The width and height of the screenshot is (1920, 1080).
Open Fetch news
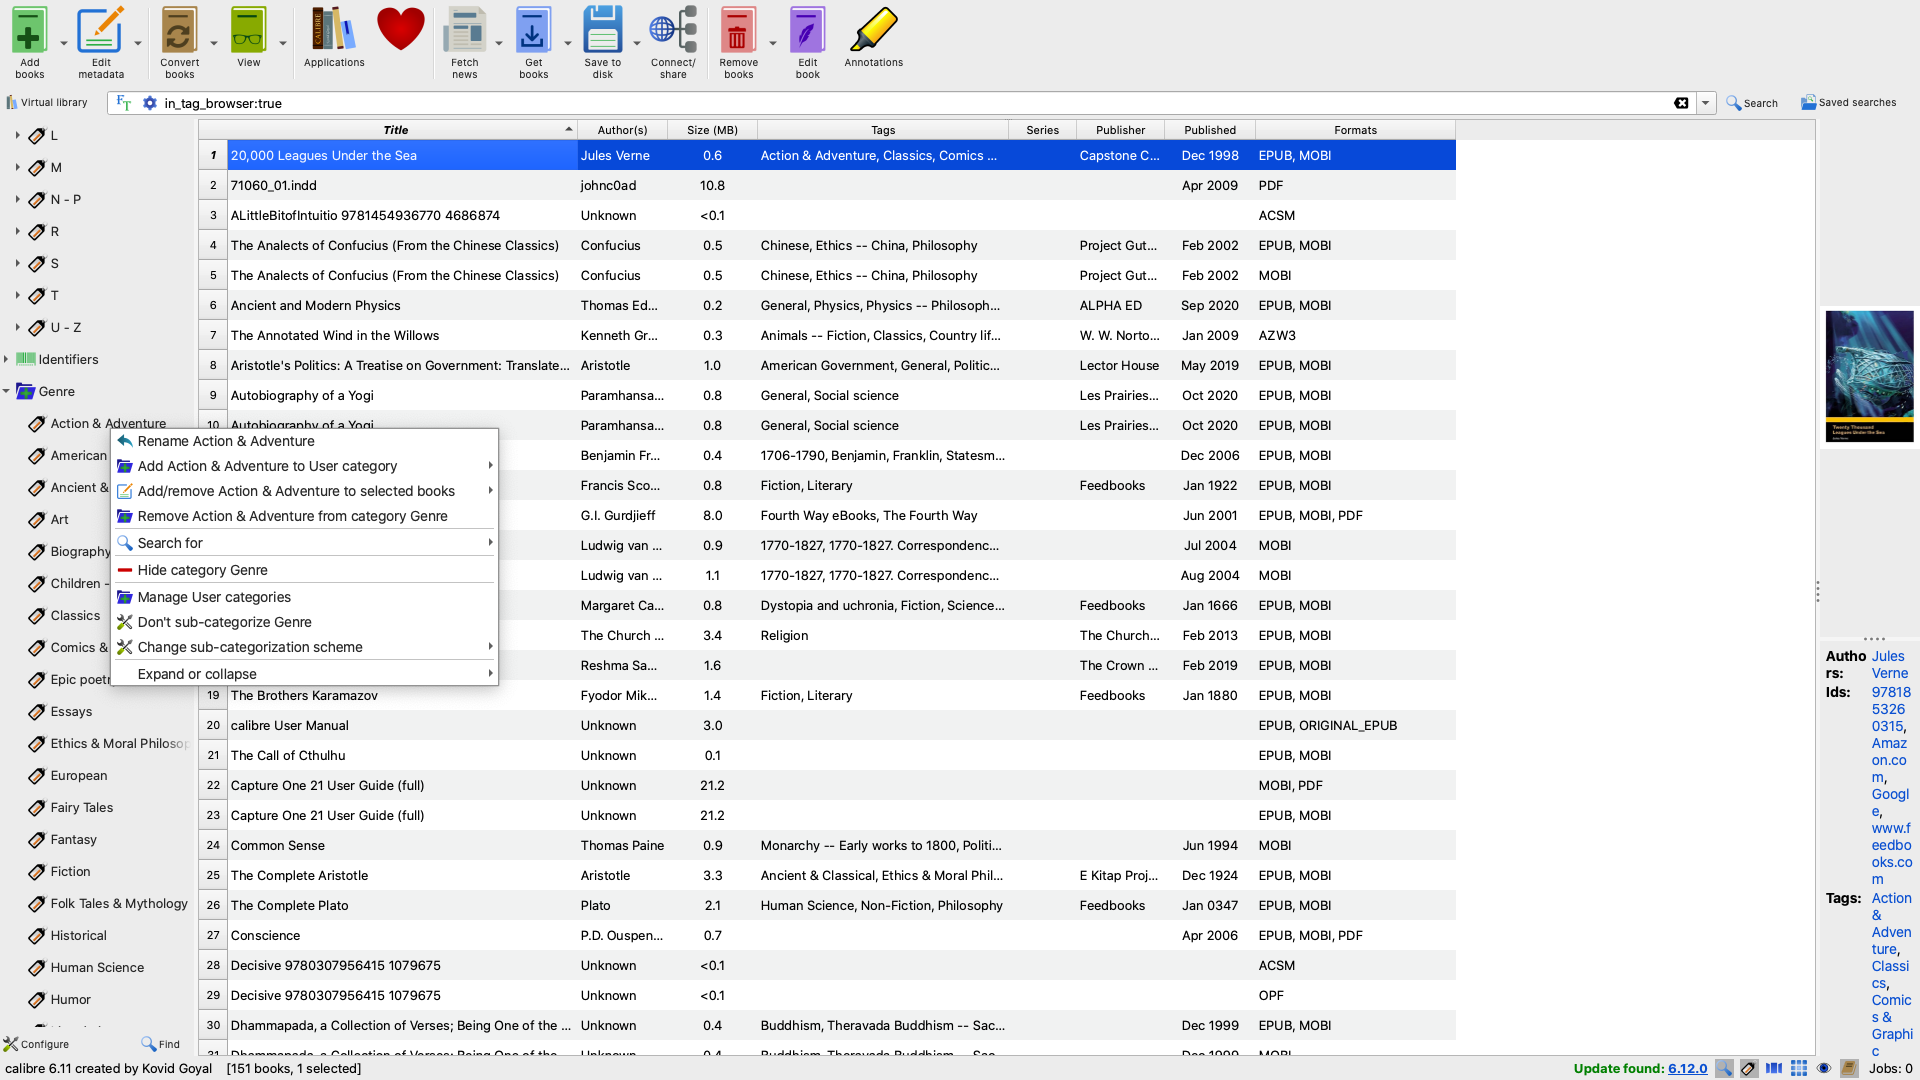click(465, 33)
